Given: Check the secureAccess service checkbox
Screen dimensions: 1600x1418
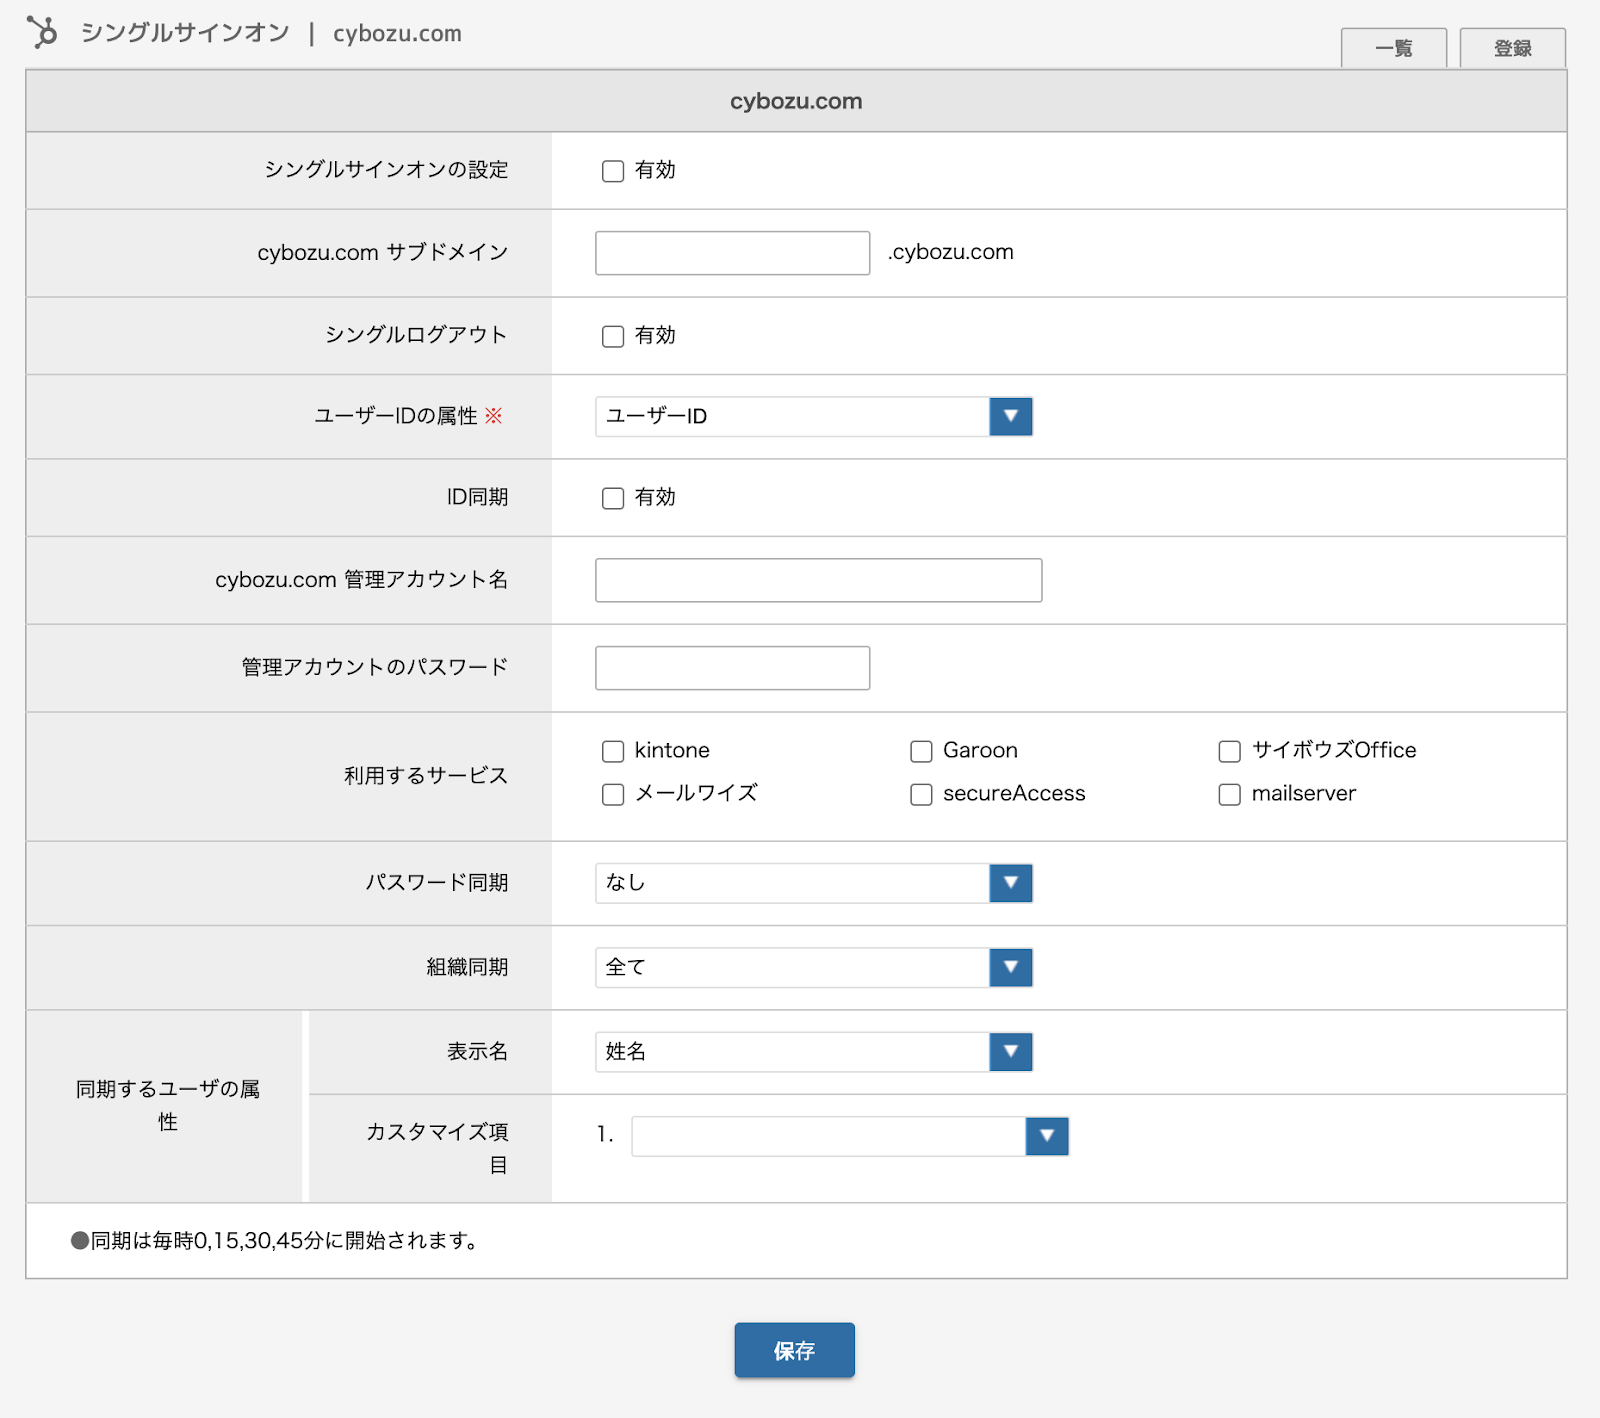Looking at the screenshot, I should [921, 794].
